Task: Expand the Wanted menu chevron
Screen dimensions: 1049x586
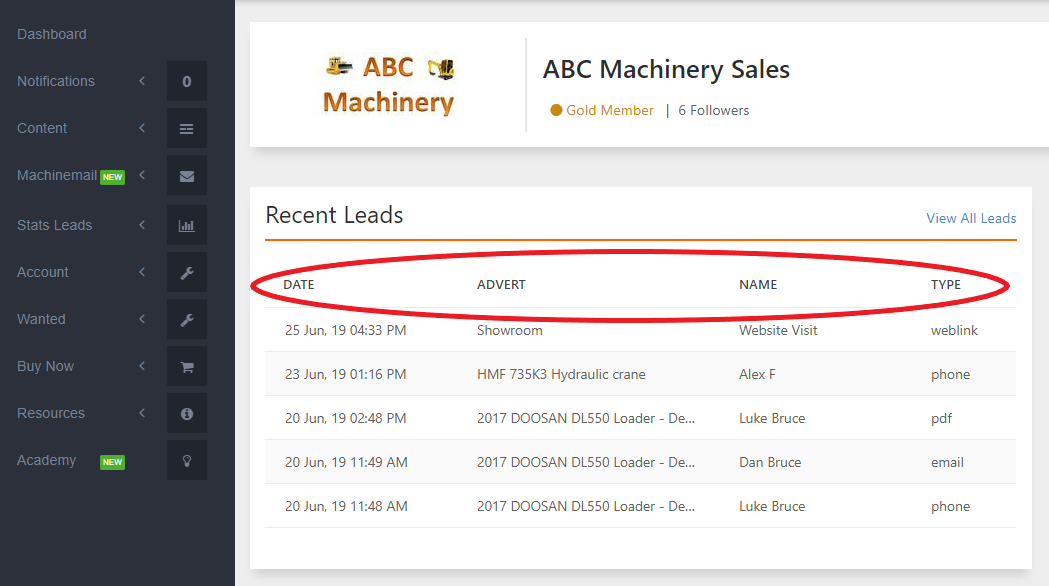Action: [x=142, y=319]
